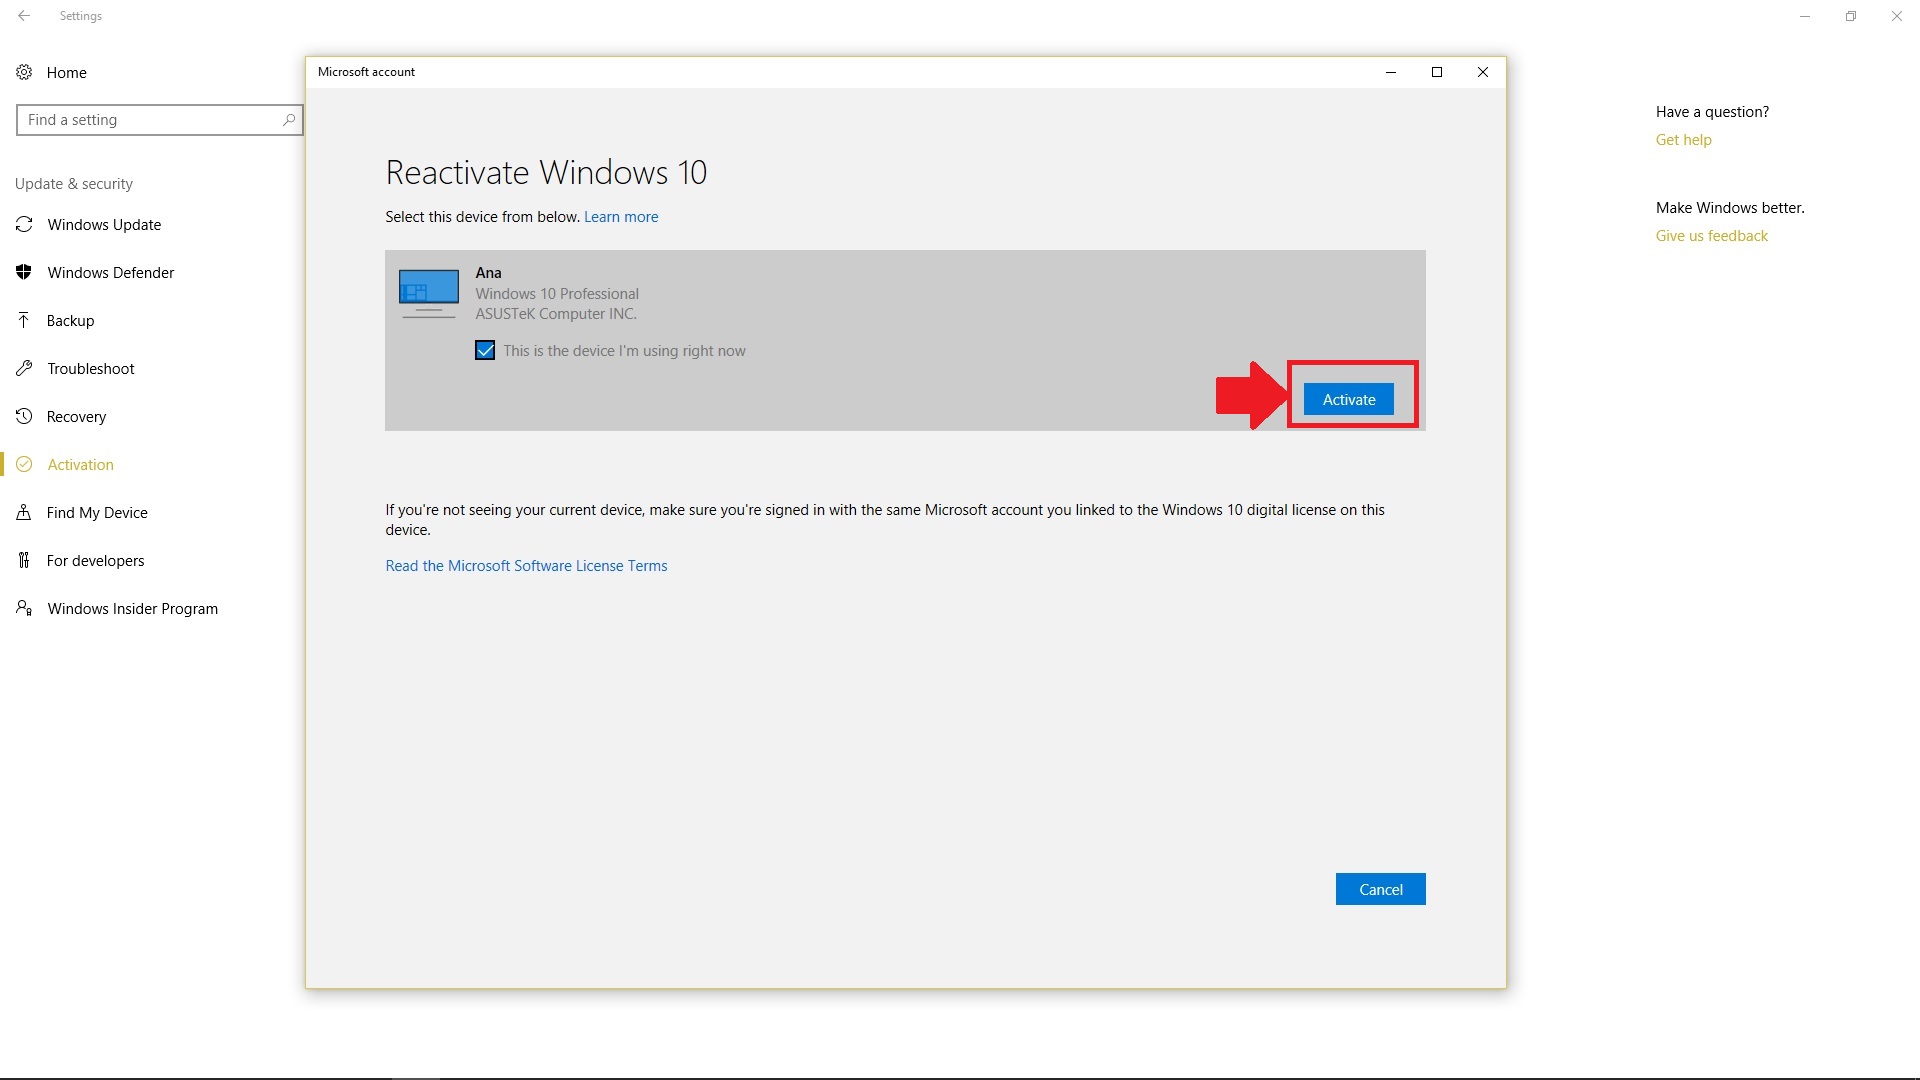Click the Cancel button
1920x1080 pixels.
pyautogui.click(x=1380, y=889)
